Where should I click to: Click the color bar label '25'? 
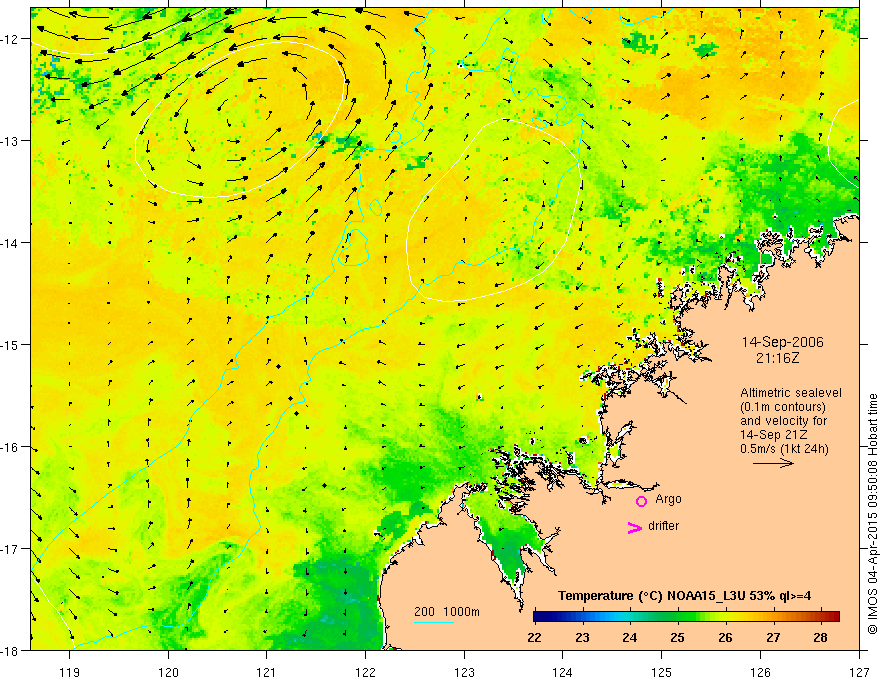pos(677,638)
